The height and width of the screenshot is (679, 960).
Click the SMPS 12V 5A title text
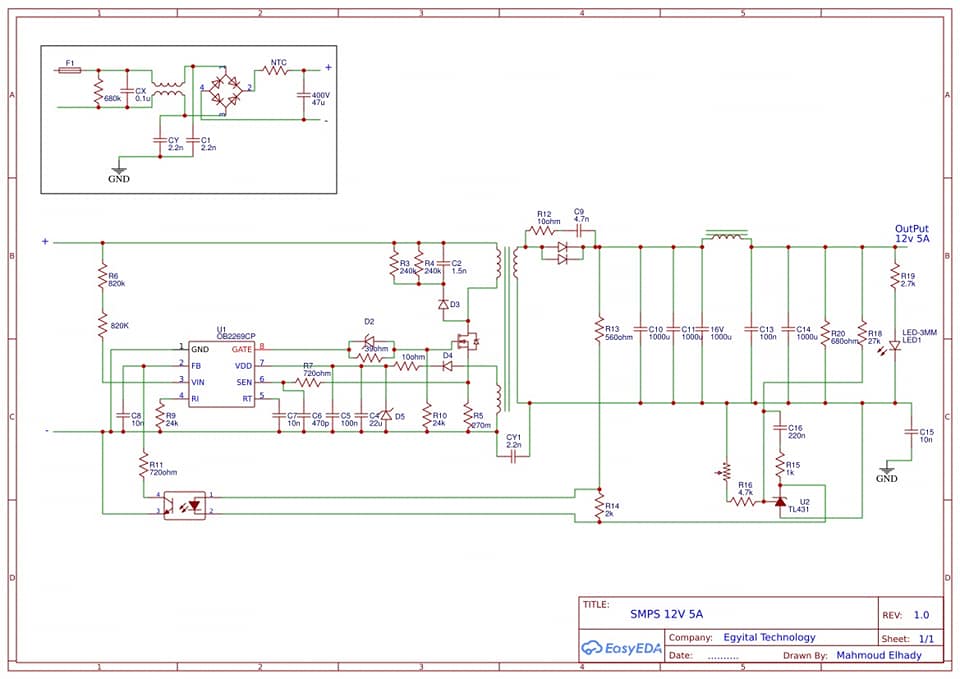[666, 614]
